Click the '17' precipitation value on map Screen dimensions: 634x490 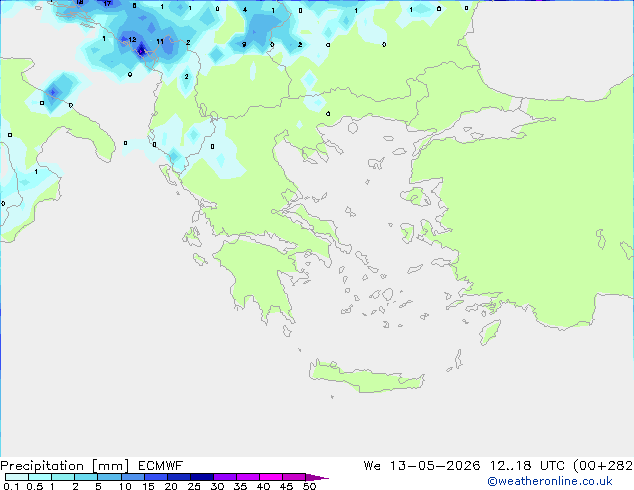tap(107, 3)
